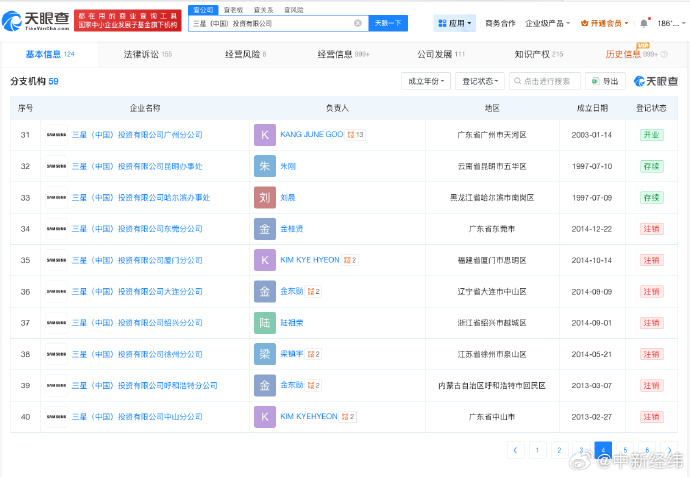Open 登记状态 filter dropdown
The image size is (690, 477).
(480, 81)
